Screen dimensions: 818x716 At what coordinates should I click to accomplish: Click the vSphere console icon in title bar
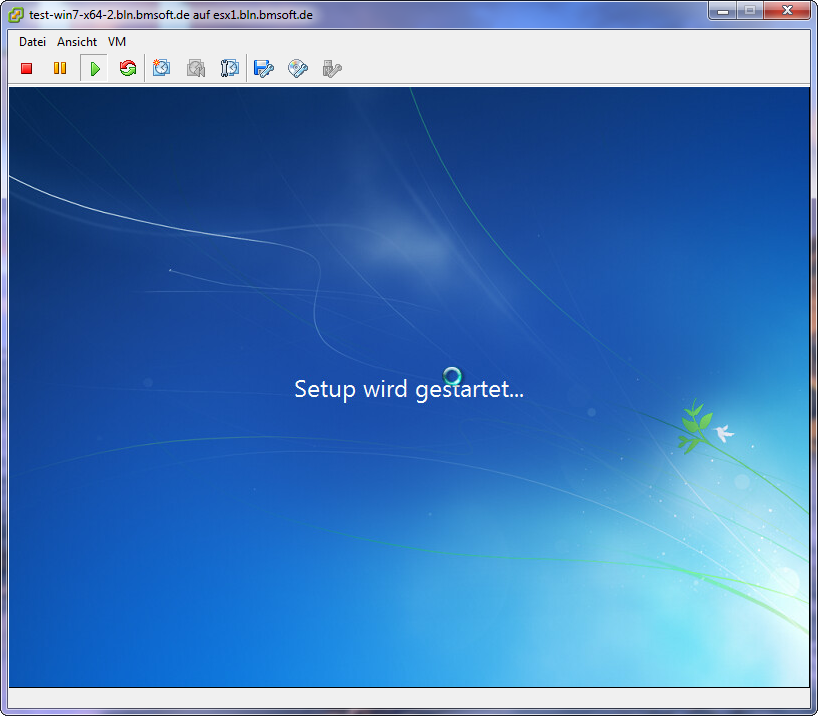click(x=16, y=15)
